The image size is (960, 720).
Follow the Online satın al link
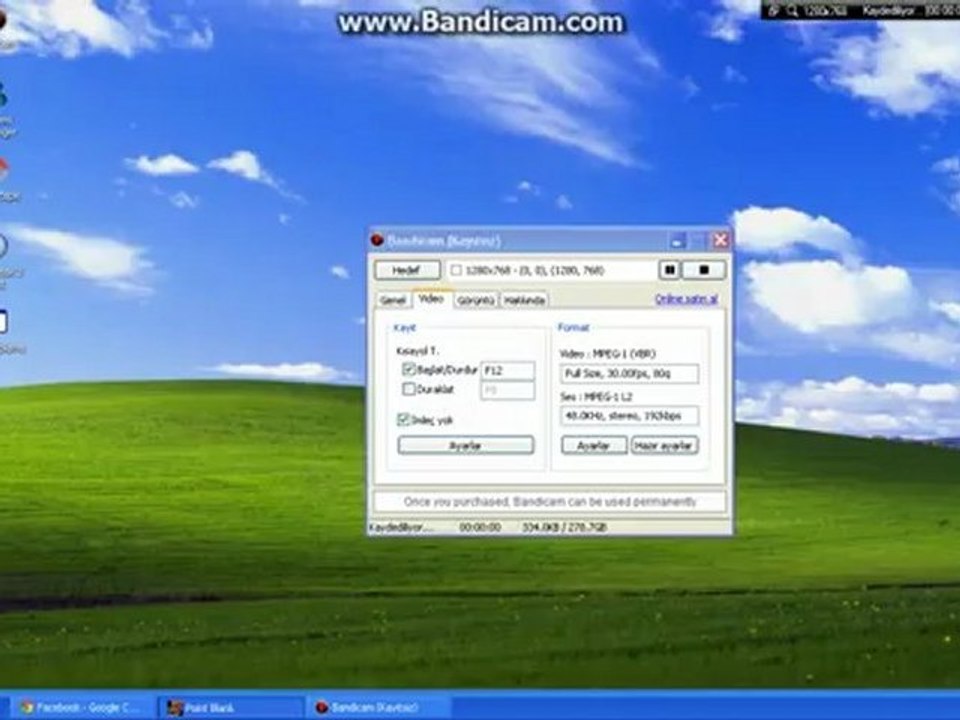[x=686, y=299]
